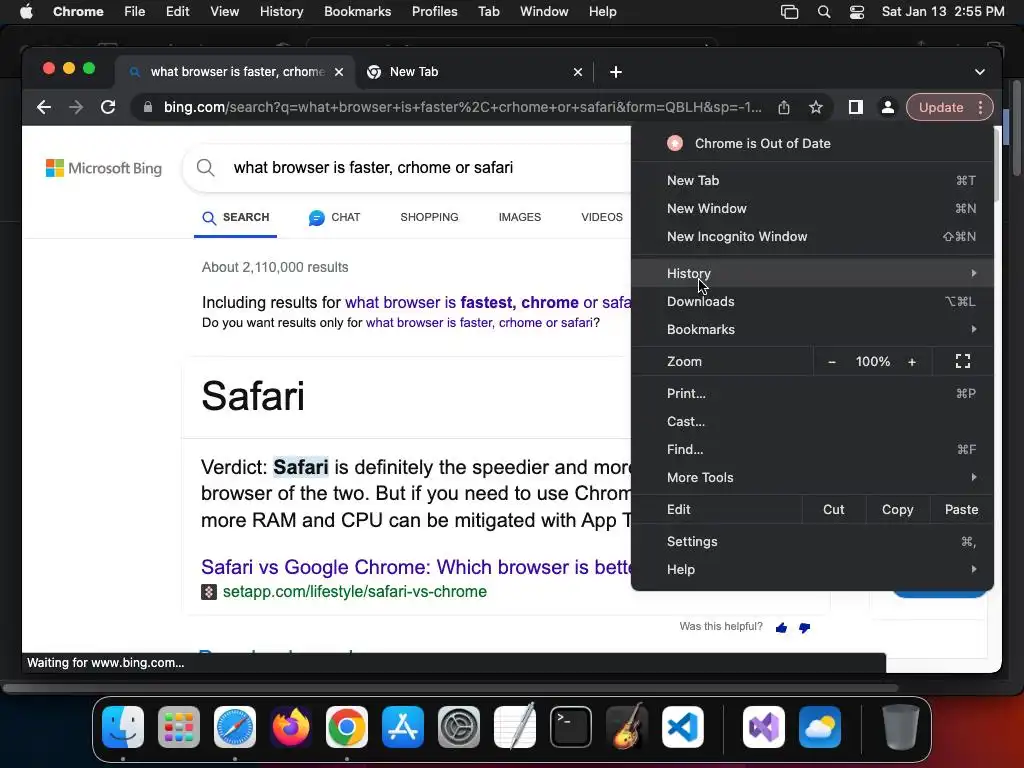Viewport: 1024px width, 768px height.
Task: Expand the History submenu
Action: point(812,273)
